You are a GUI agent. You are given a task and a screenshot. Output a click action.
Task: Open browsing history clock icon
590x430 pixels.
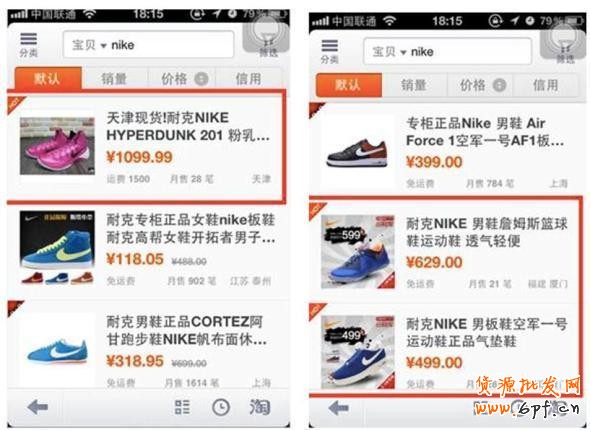221,407
